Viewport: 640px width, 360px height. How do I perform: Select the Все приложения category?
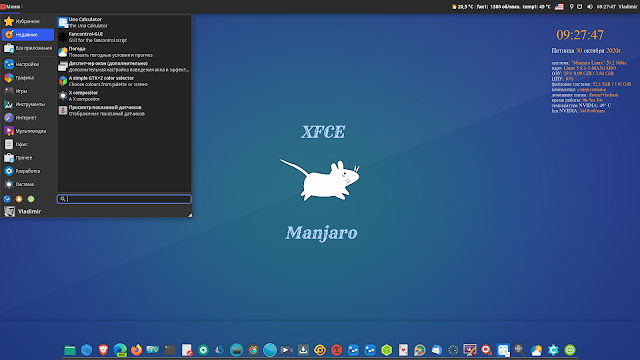(x=28, y=48)
